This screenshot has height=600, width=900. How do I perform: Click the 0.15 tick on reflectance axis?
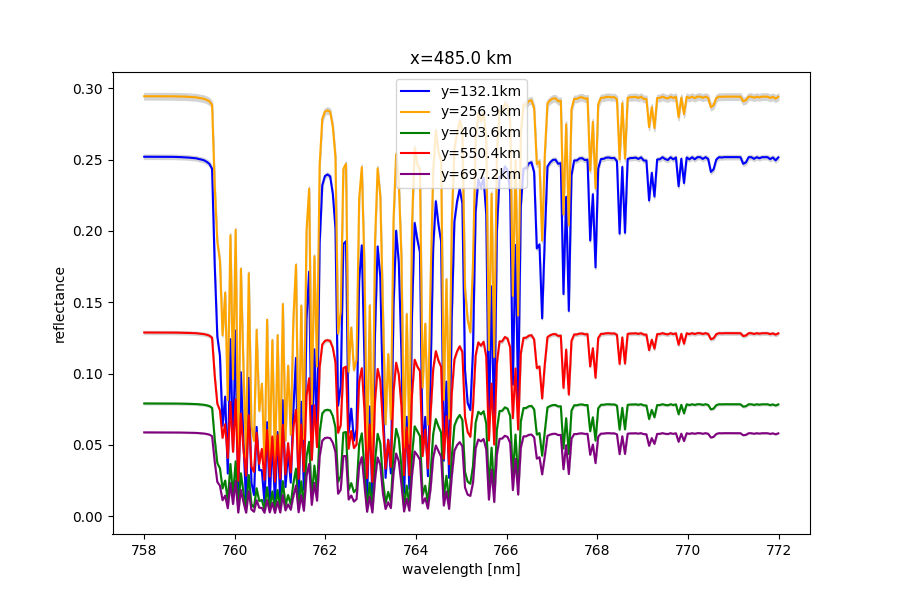tap(88, 303)
